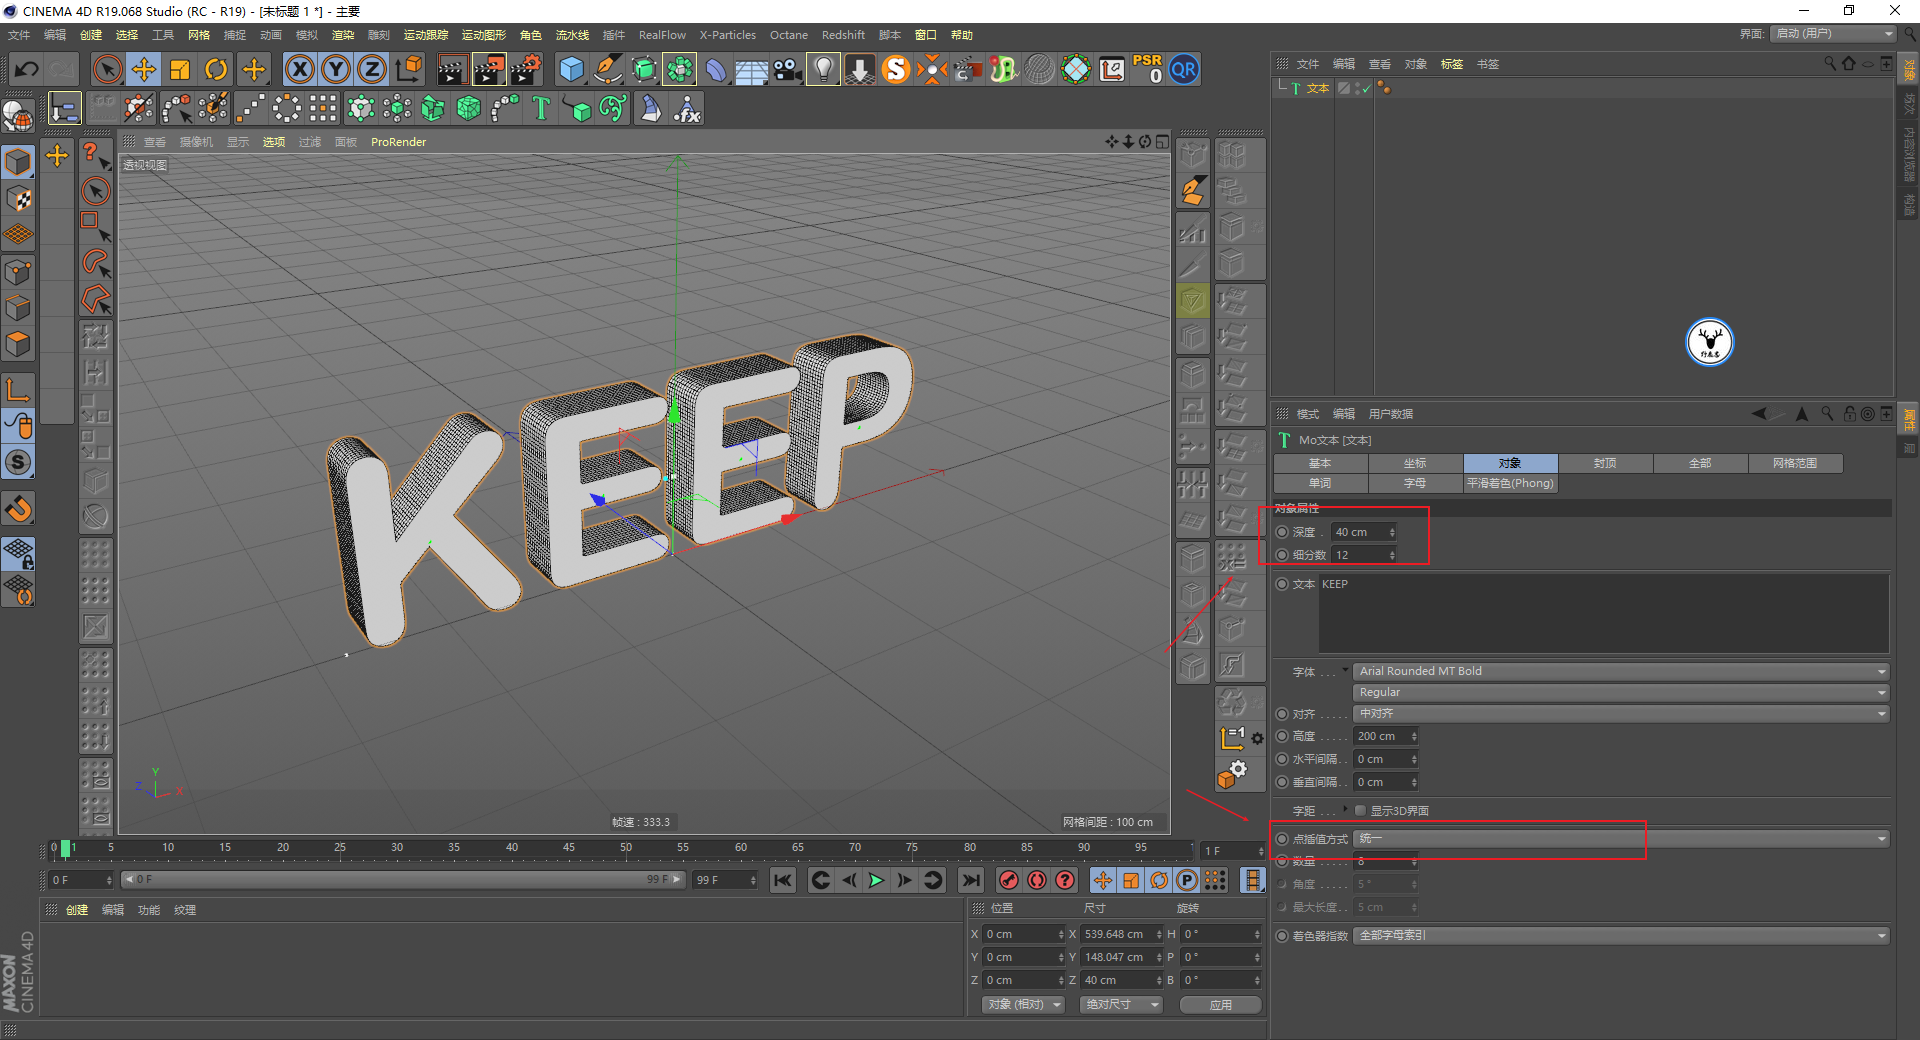Select the Live Selection tool

click(x=107, y=70)
